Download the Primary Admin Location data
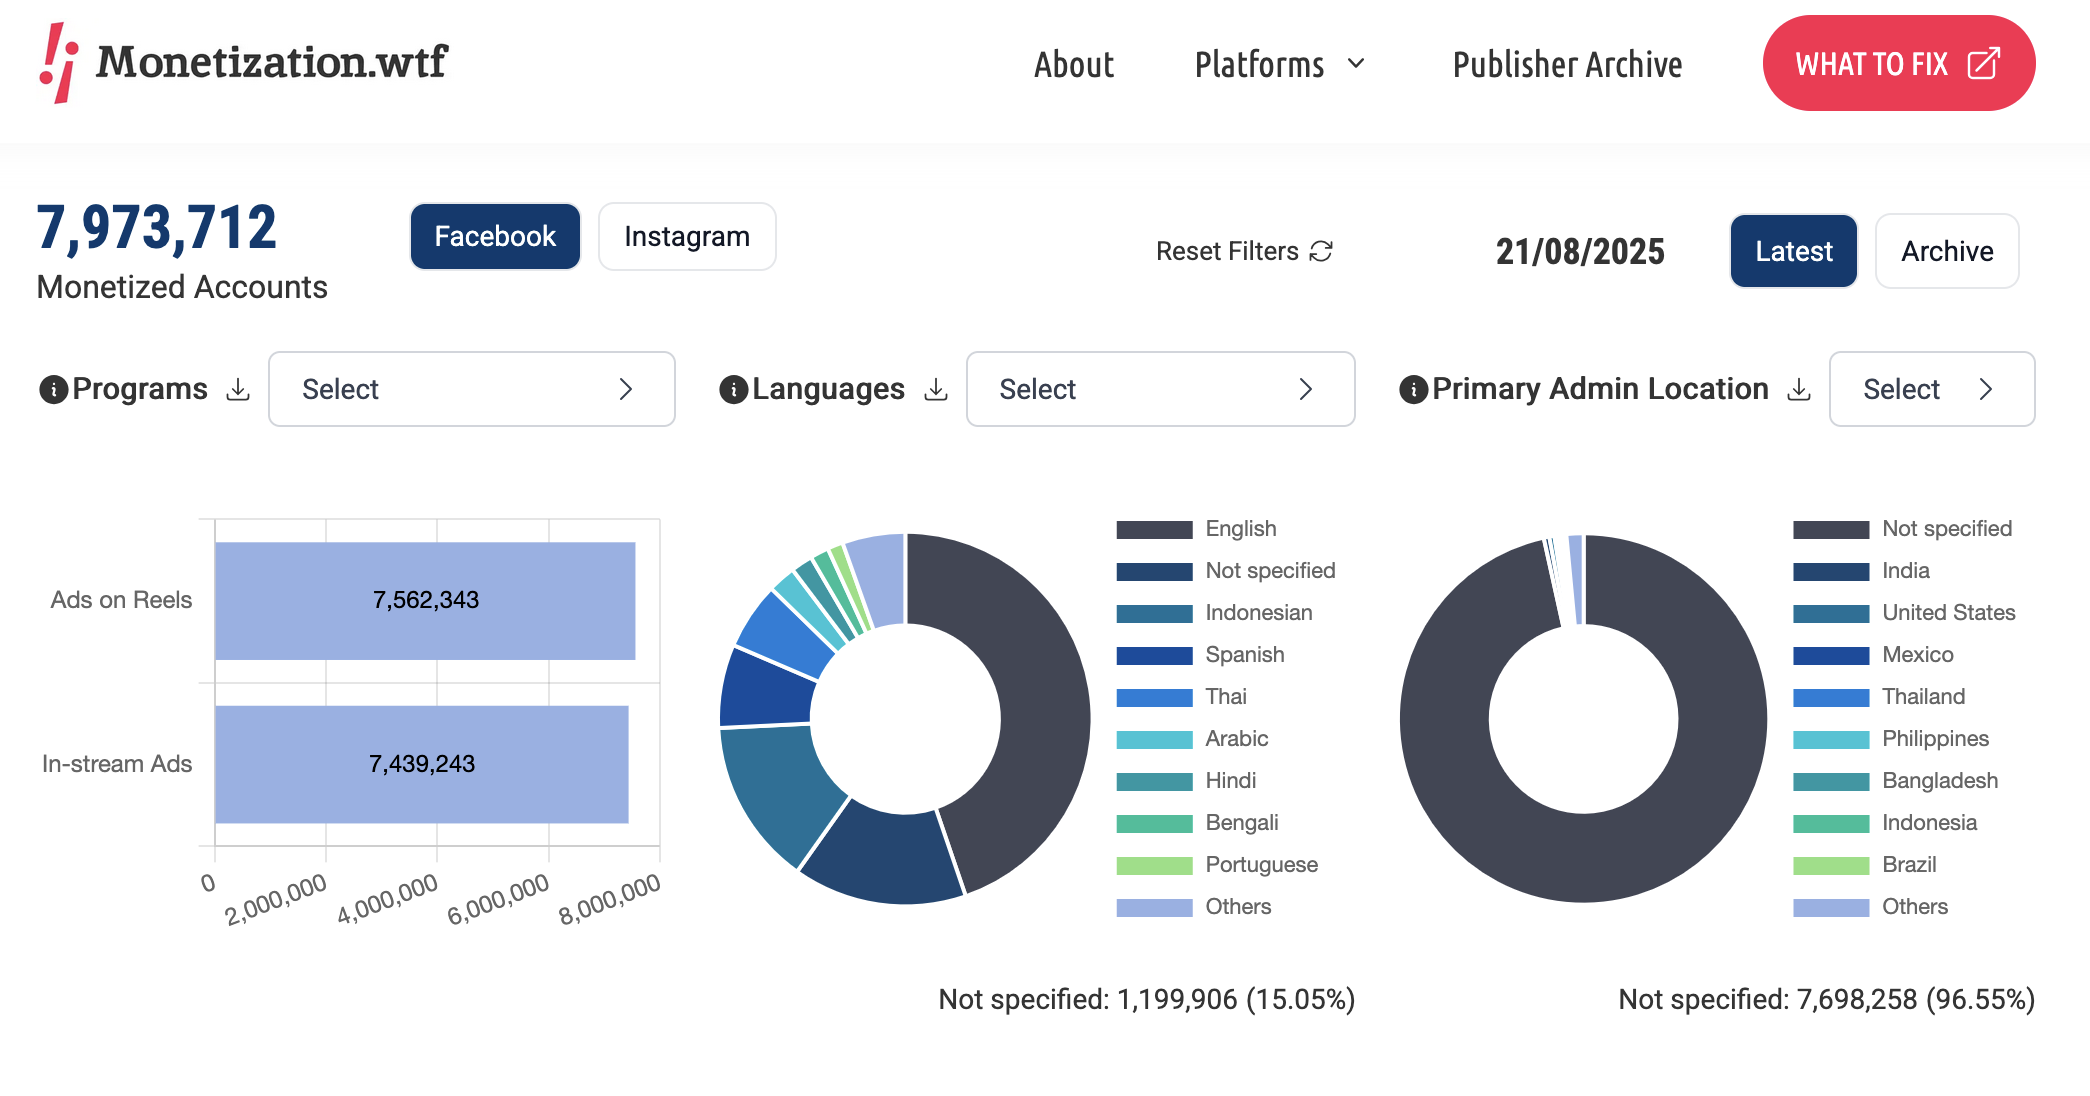This screenshot has width=2090, height=1096. 1799,389
